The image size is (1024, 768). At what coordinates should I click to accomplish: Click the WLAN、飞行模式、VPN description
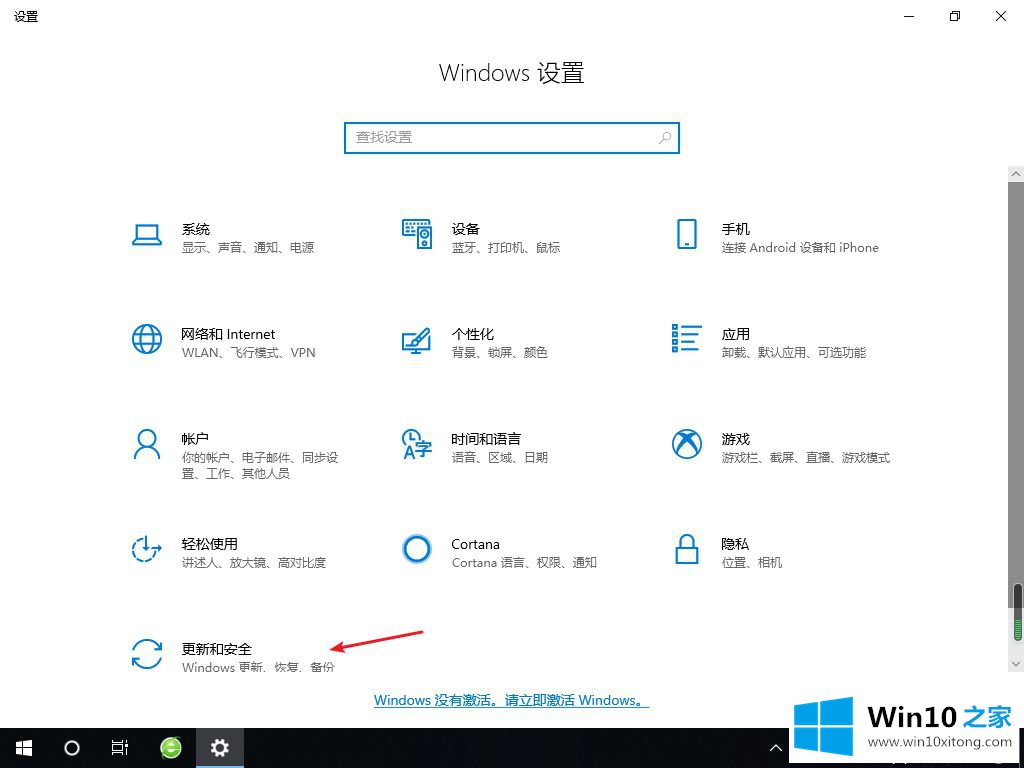248,353
